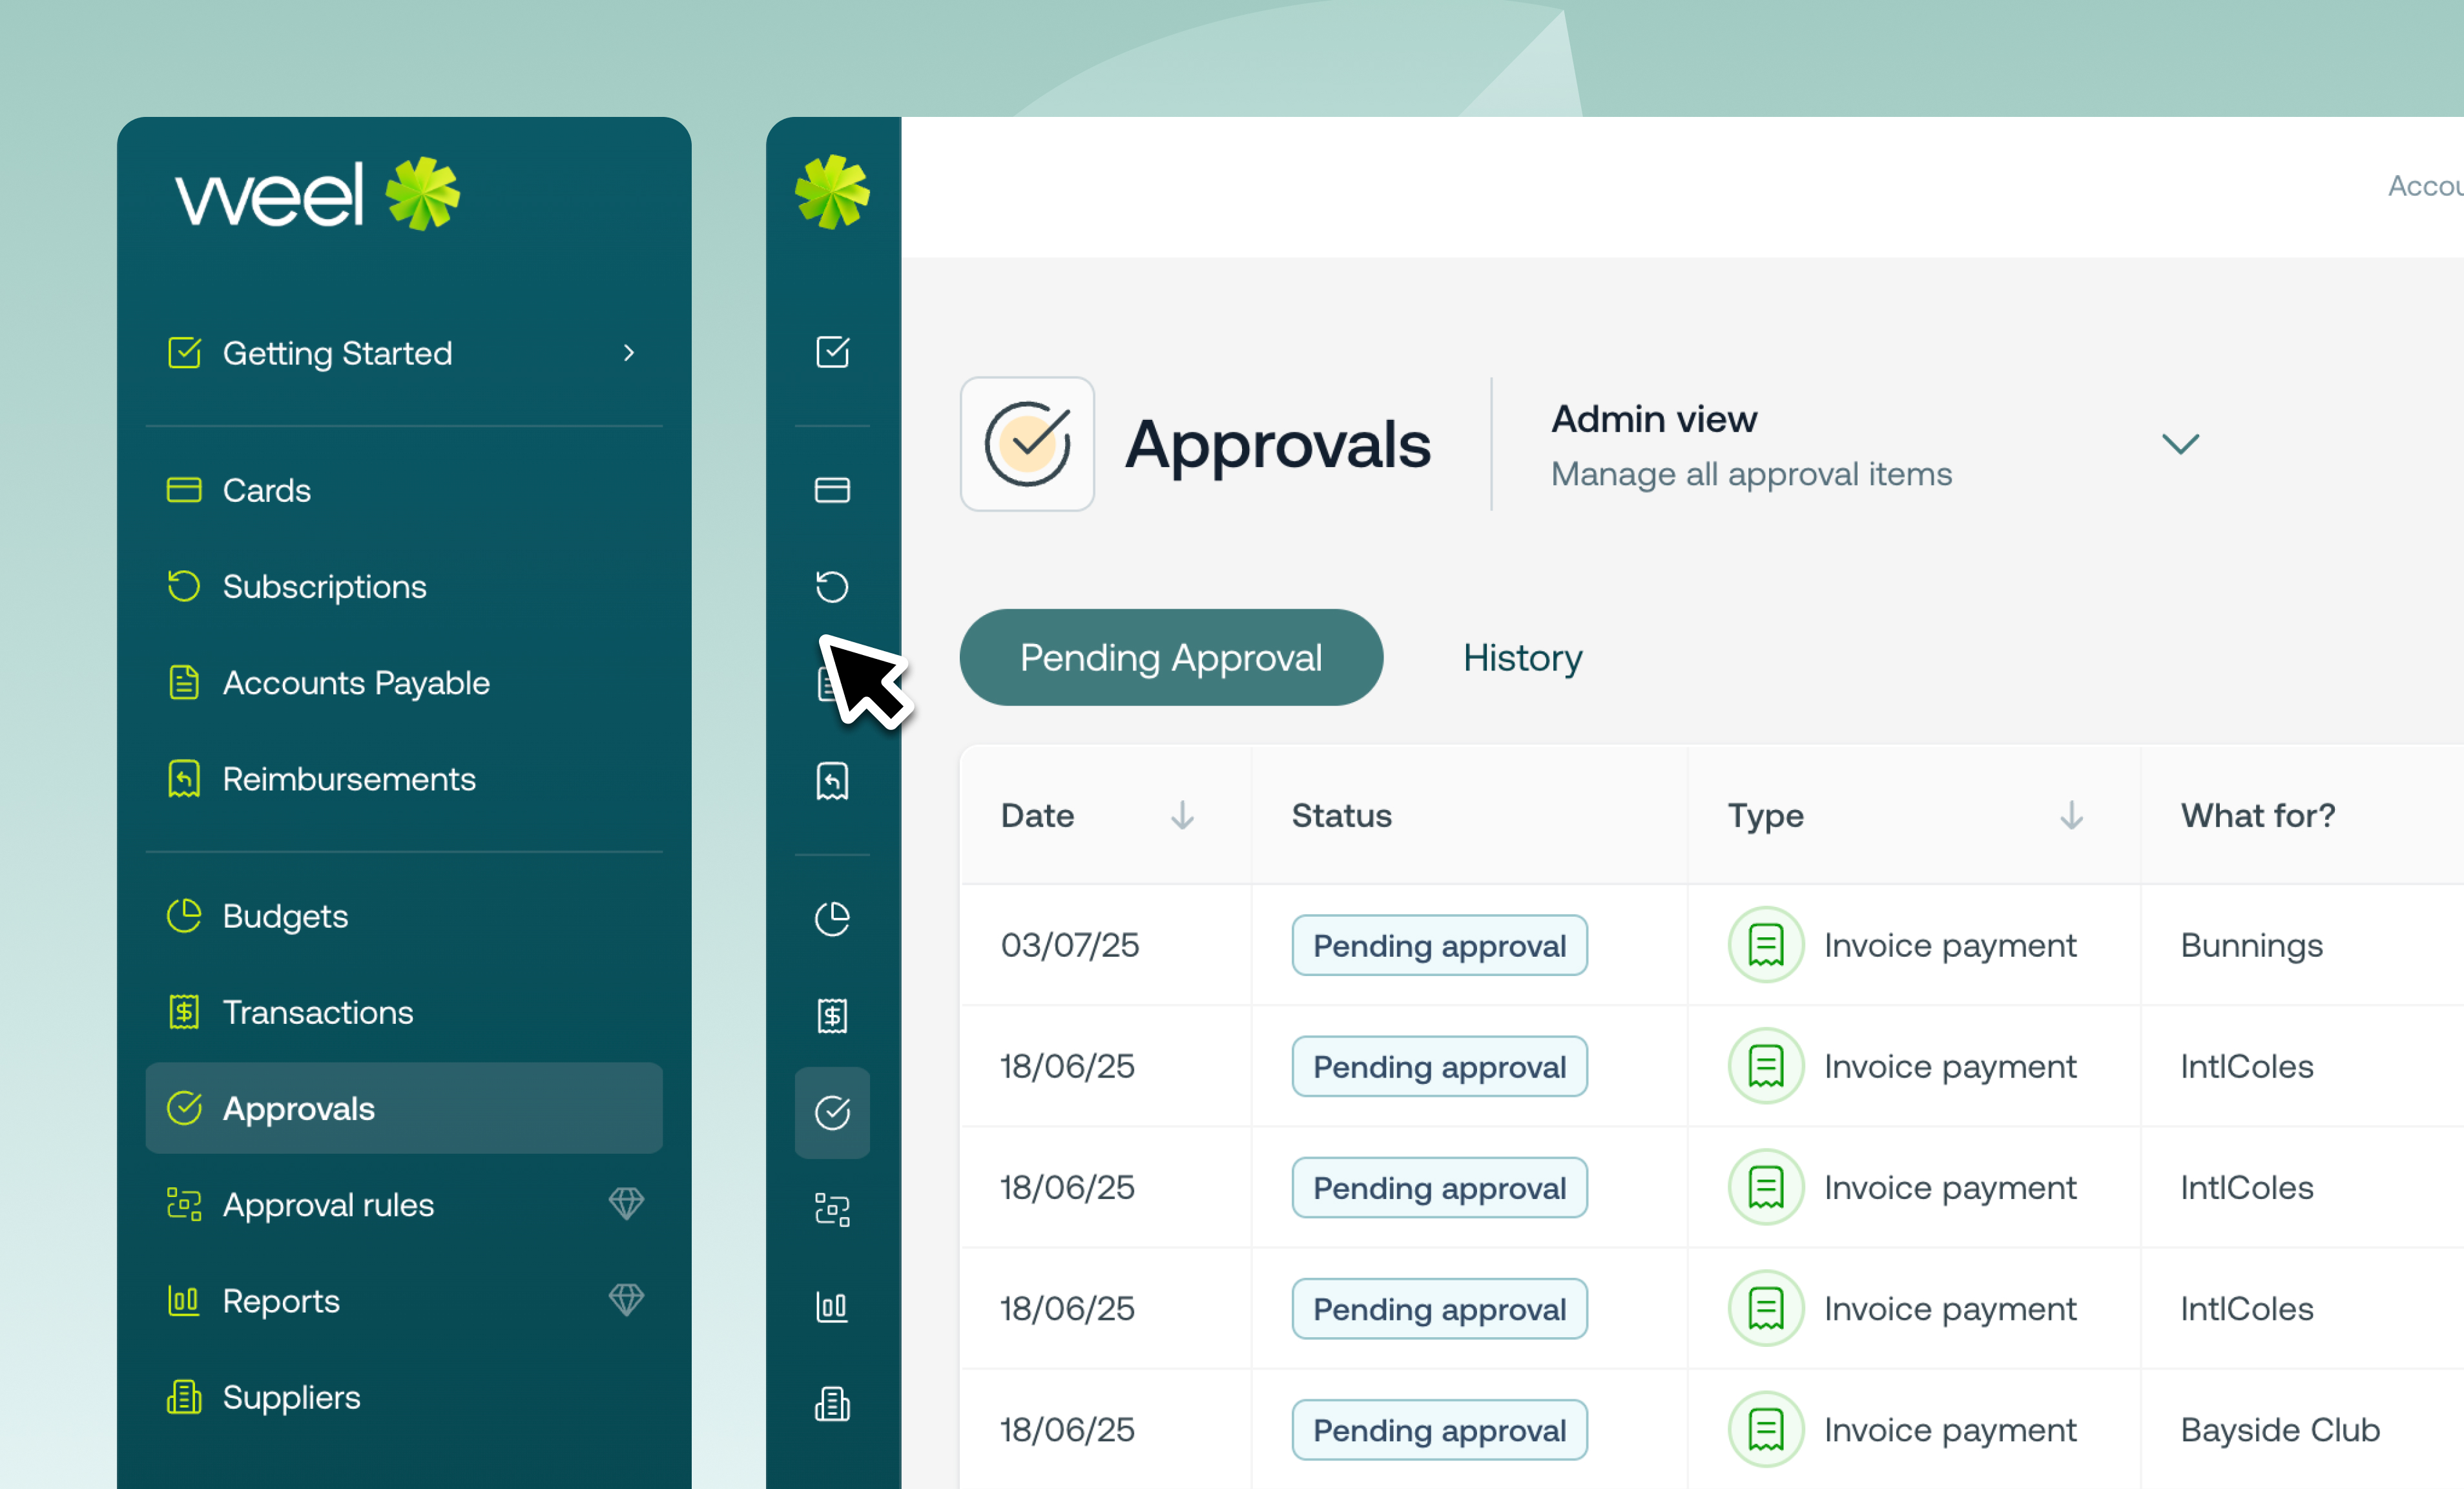Image resolution: width=2464 pixels, height=1489 pixels.
Task: Open the Admin view dropdown
Action: pos(2179,444)
